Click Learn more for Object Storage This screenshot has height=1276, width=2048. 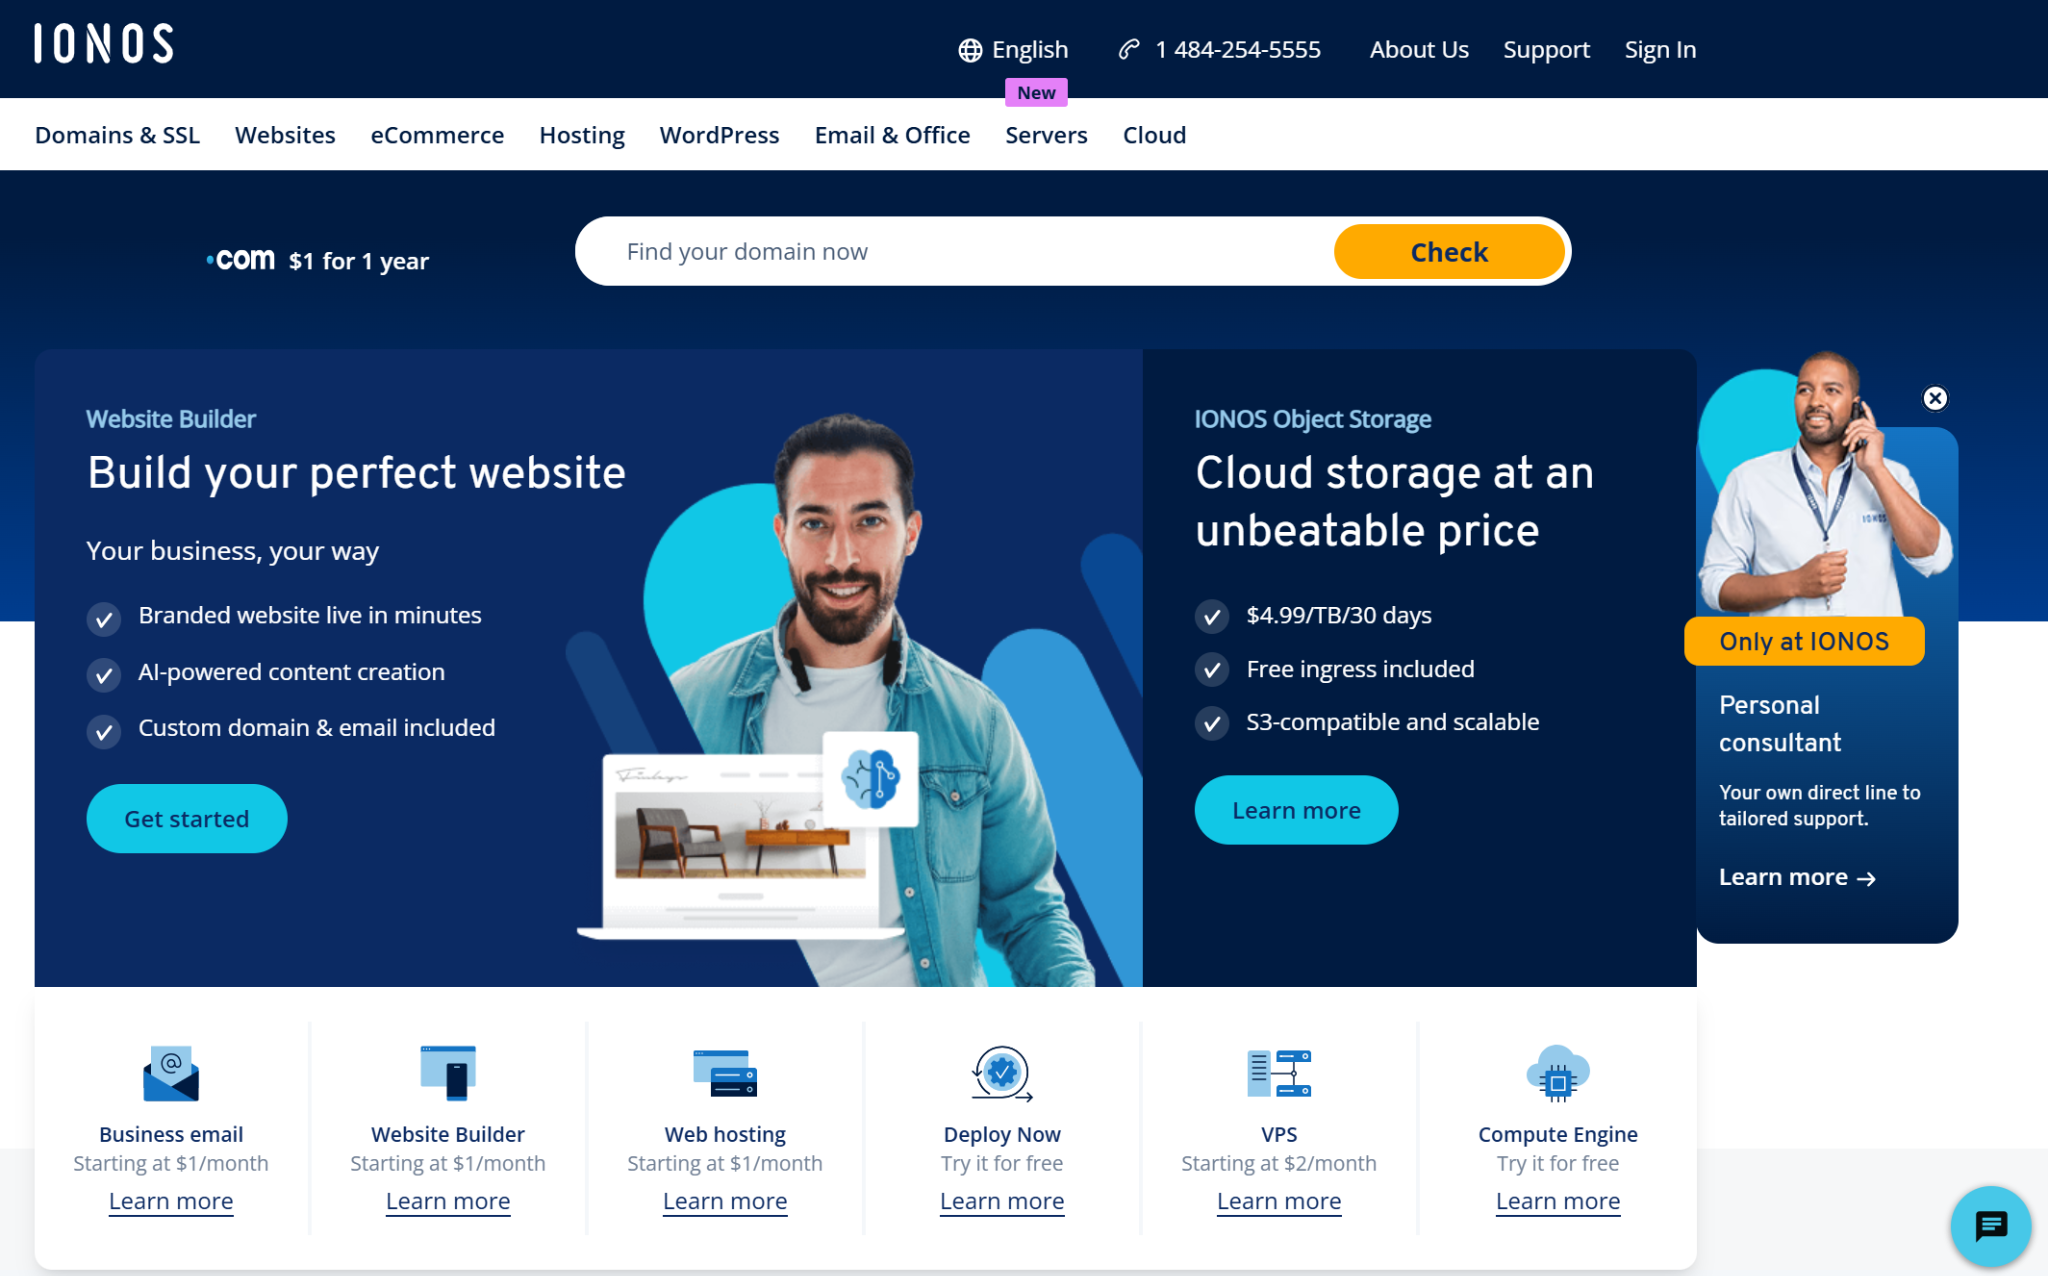(1296, 810)
